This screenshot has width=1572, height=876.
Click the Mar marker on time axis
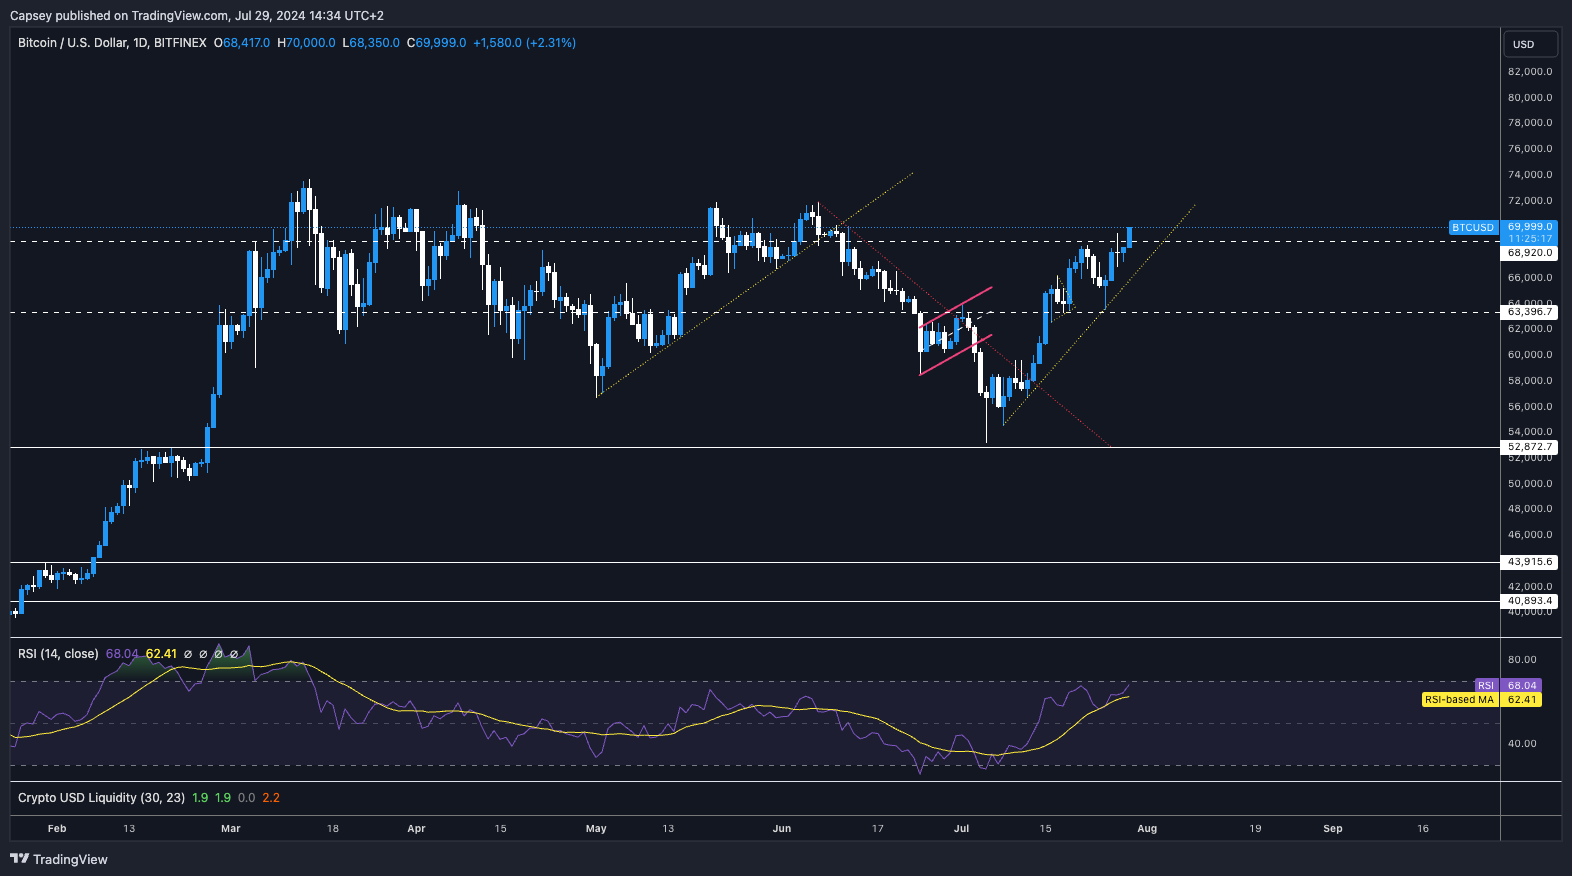(231, 829)
